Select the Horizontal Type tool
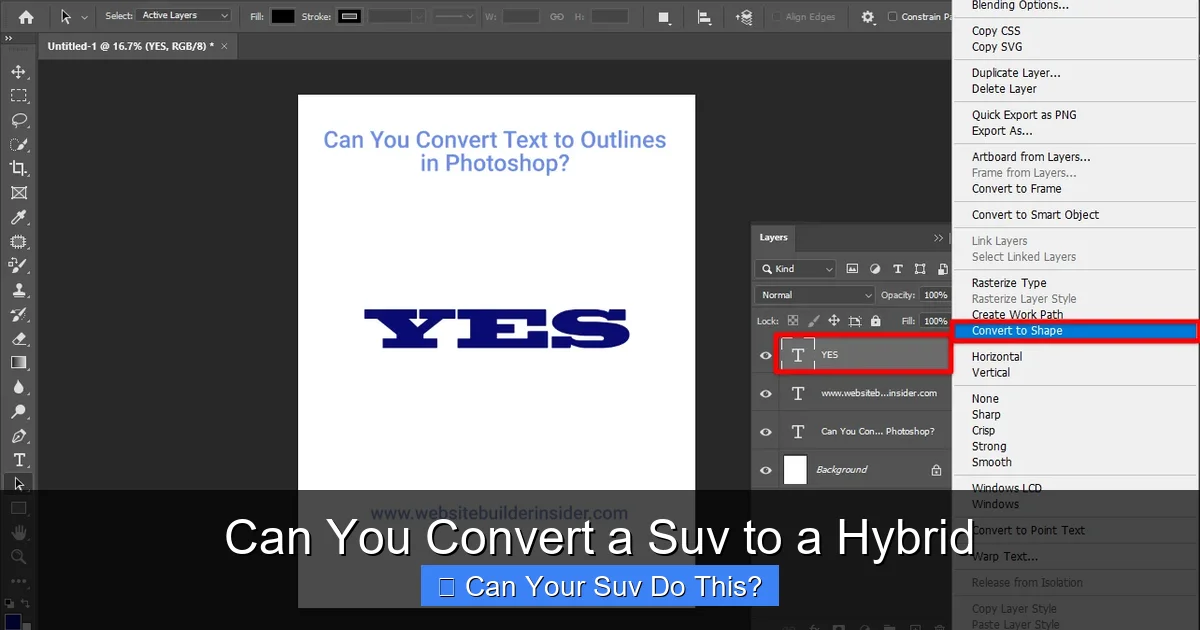The image size is (1200, 630). (x=18, y=460)
